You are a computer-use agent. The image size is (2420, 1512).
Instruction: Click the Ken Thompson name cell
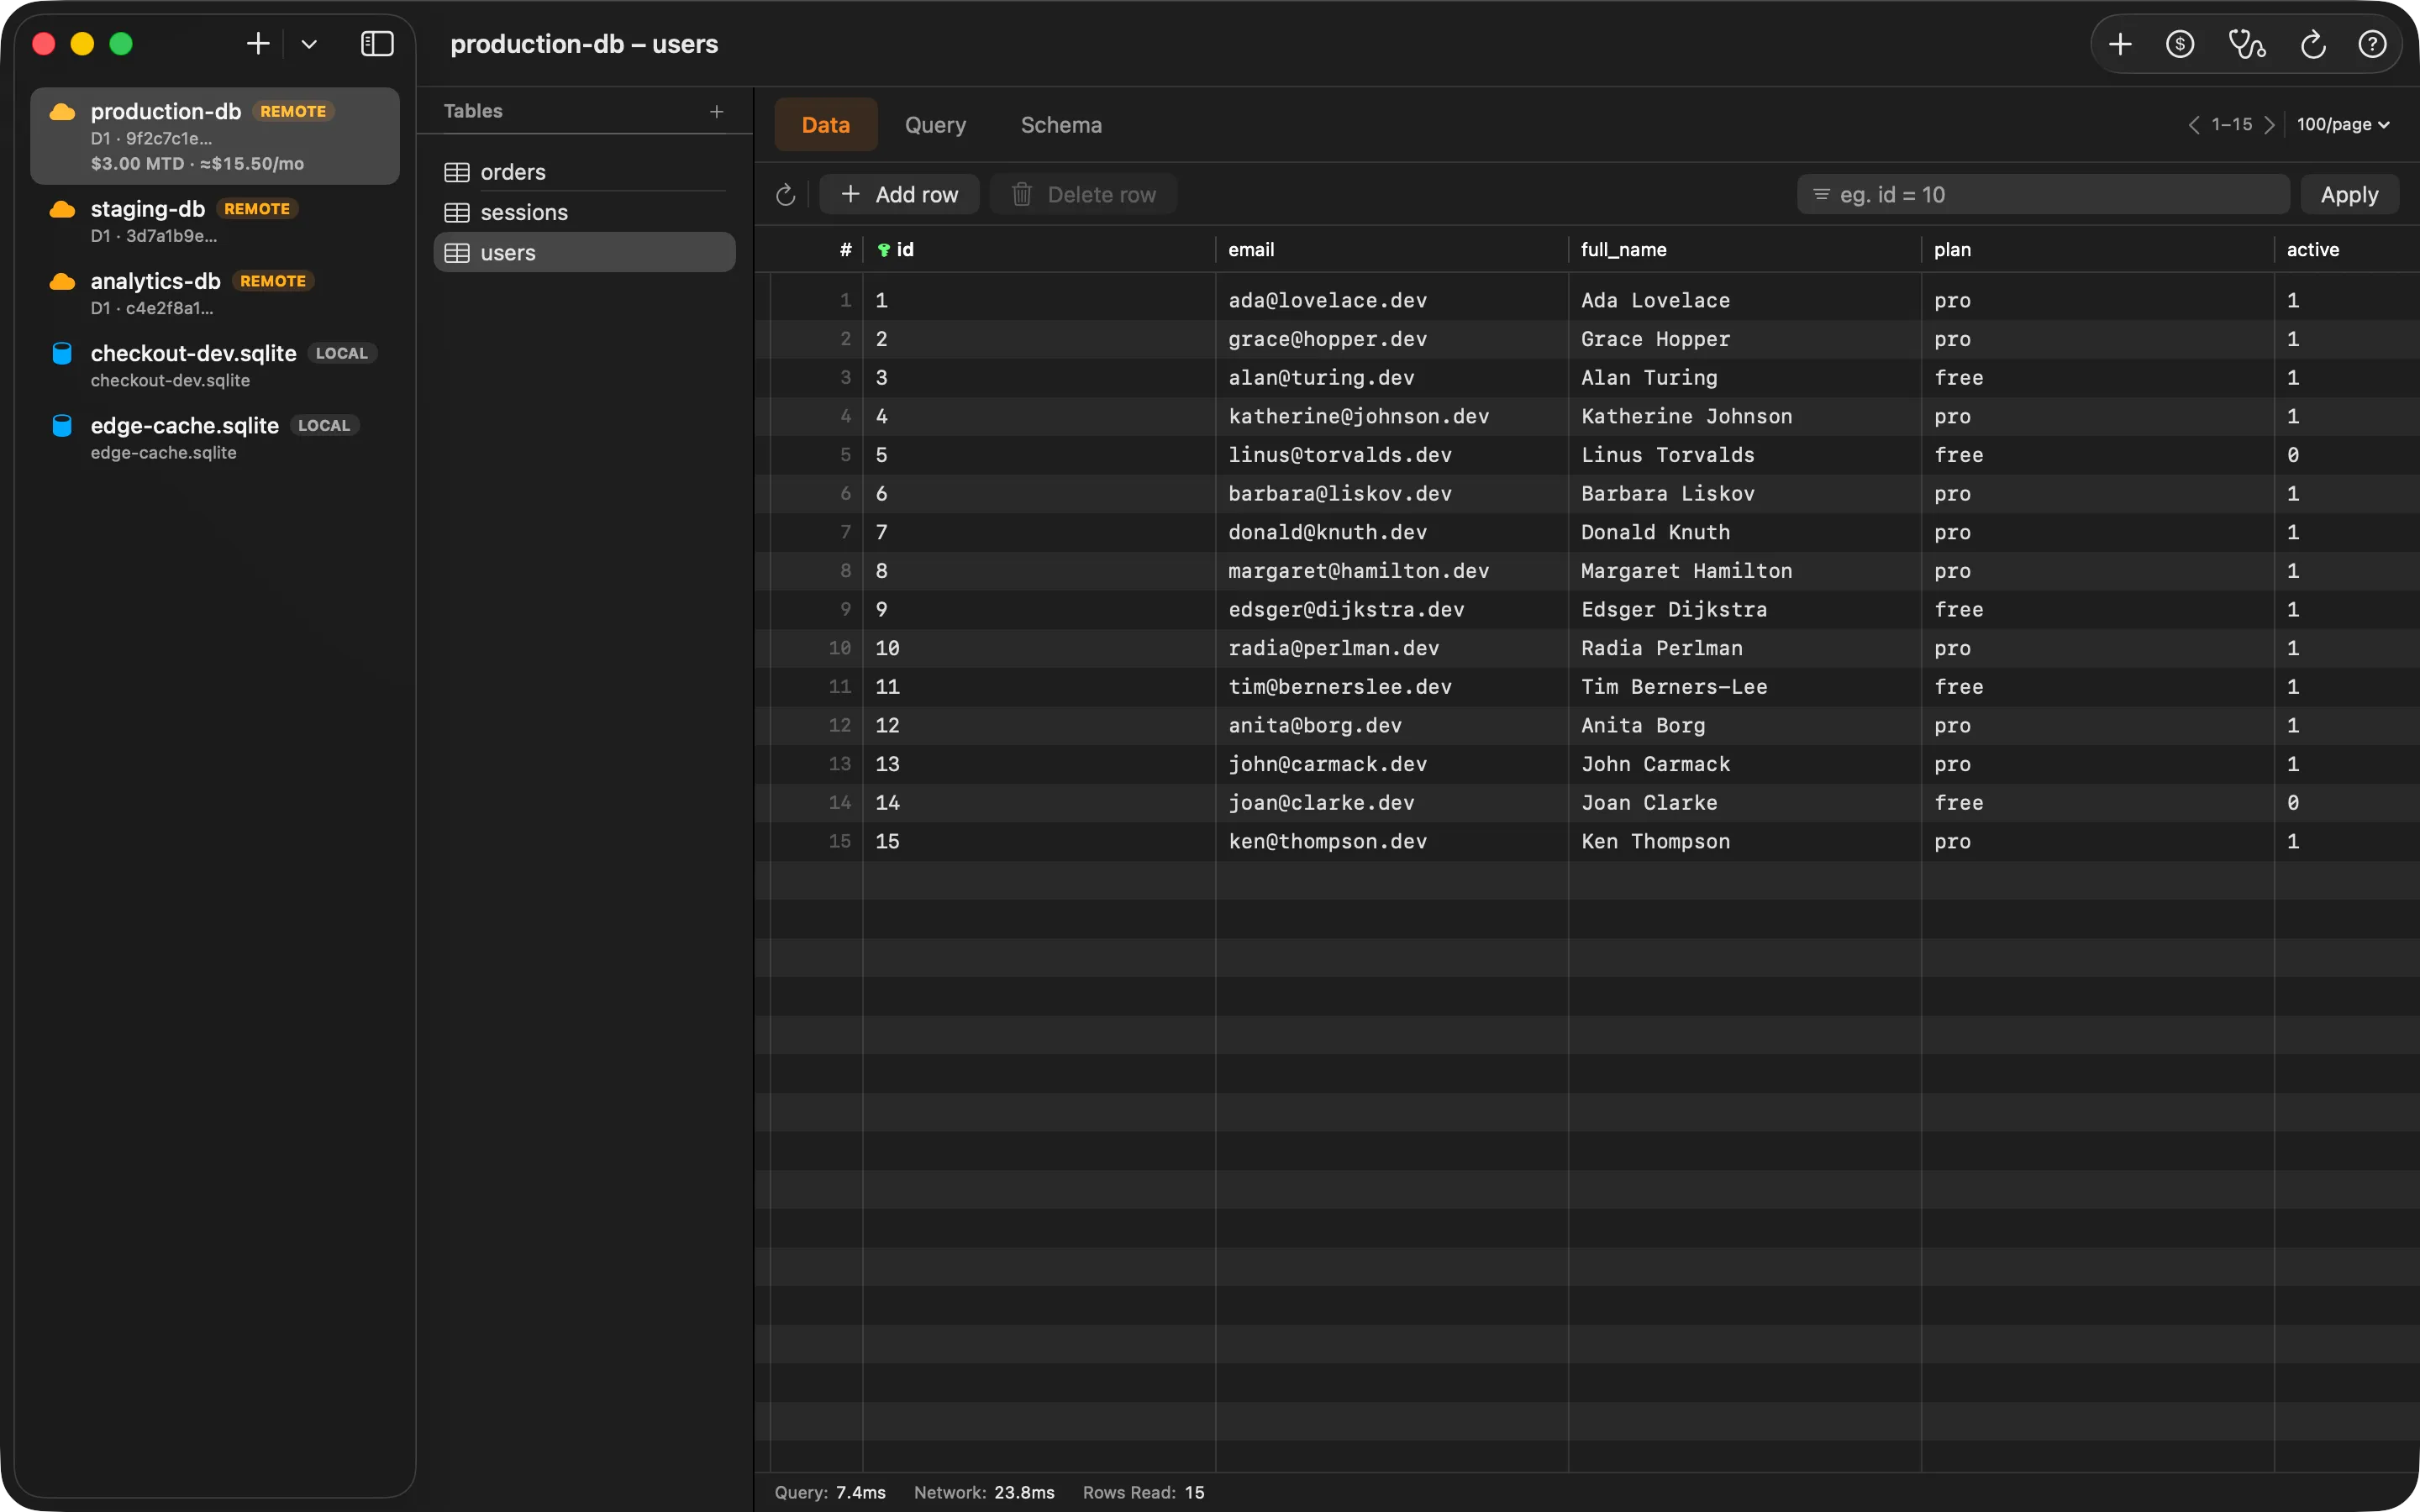click(x=1744, y=841)
